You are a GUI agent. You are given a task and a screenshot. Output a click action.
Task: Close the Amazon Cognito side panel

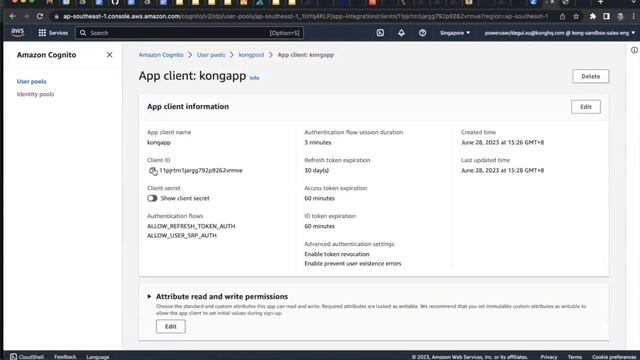109,55
